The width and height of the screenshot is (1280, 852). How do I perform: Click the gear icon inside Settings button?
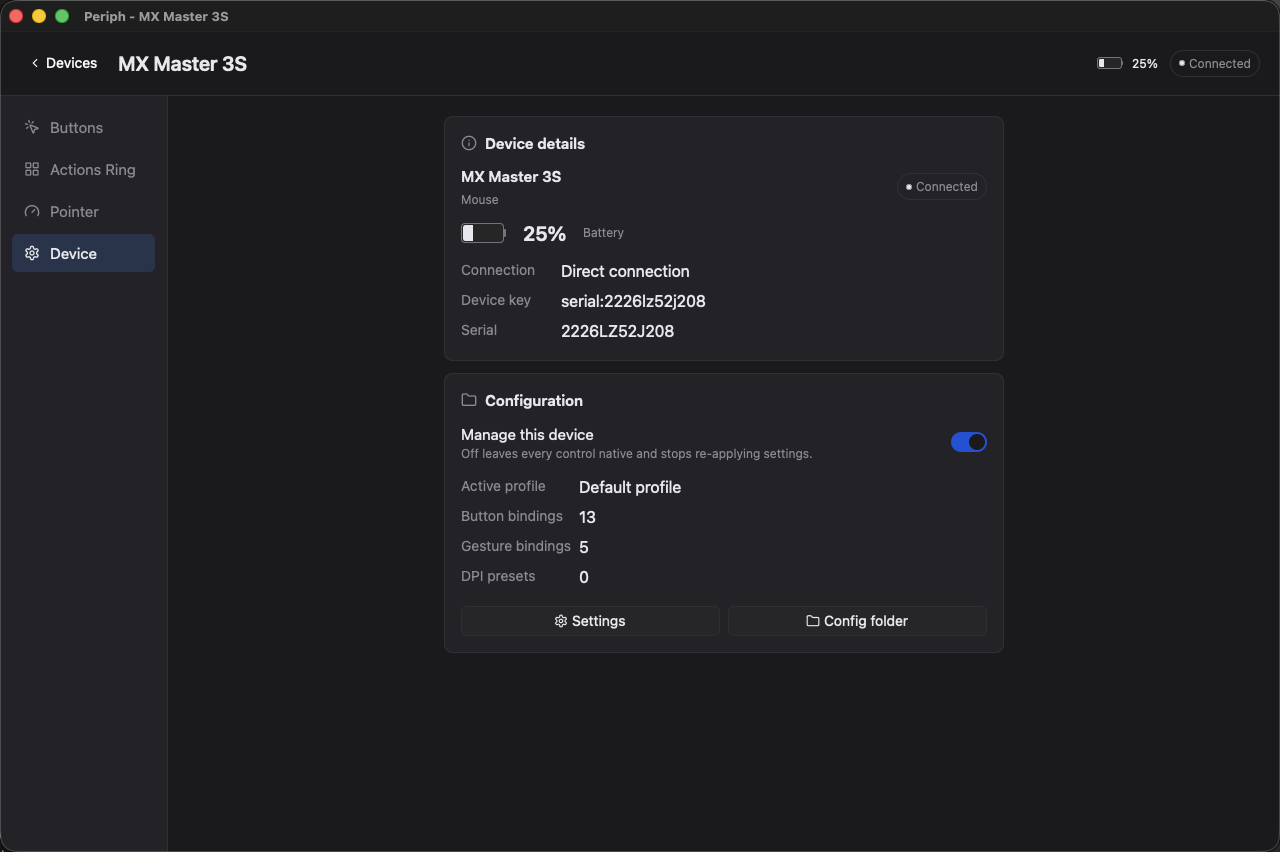tap(561, 621)
